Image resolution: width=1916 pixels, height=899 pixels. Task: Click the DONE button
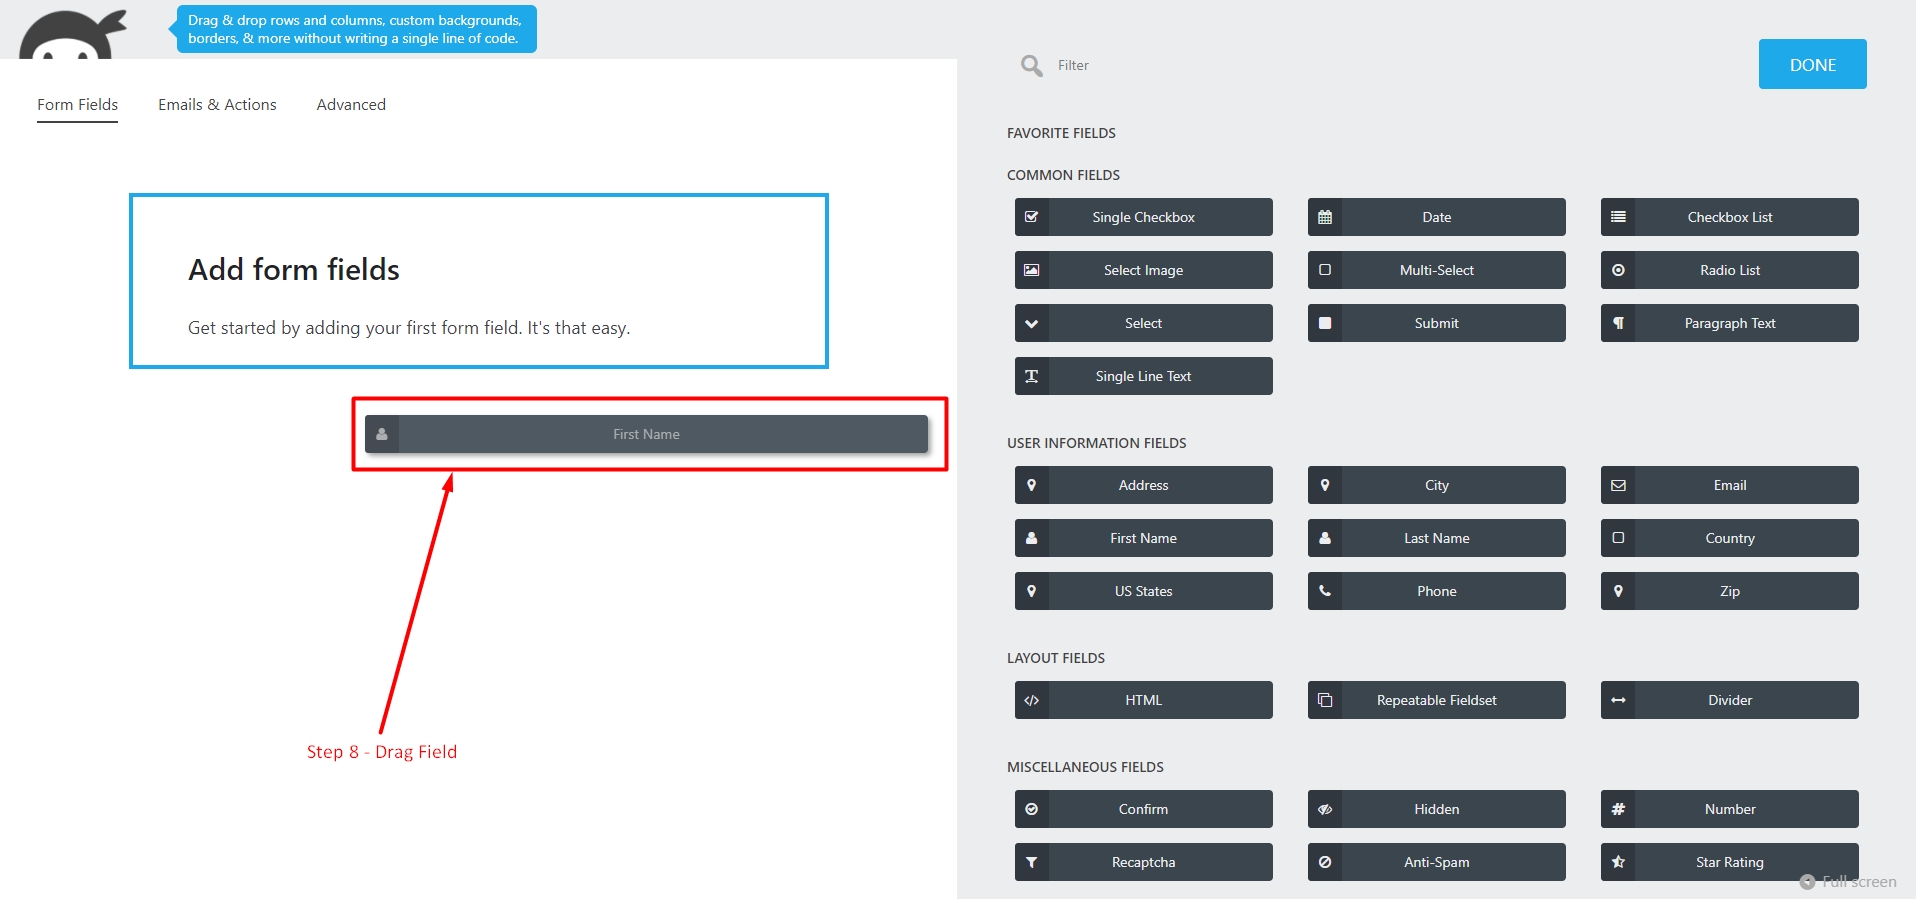tap(1812, 64)
